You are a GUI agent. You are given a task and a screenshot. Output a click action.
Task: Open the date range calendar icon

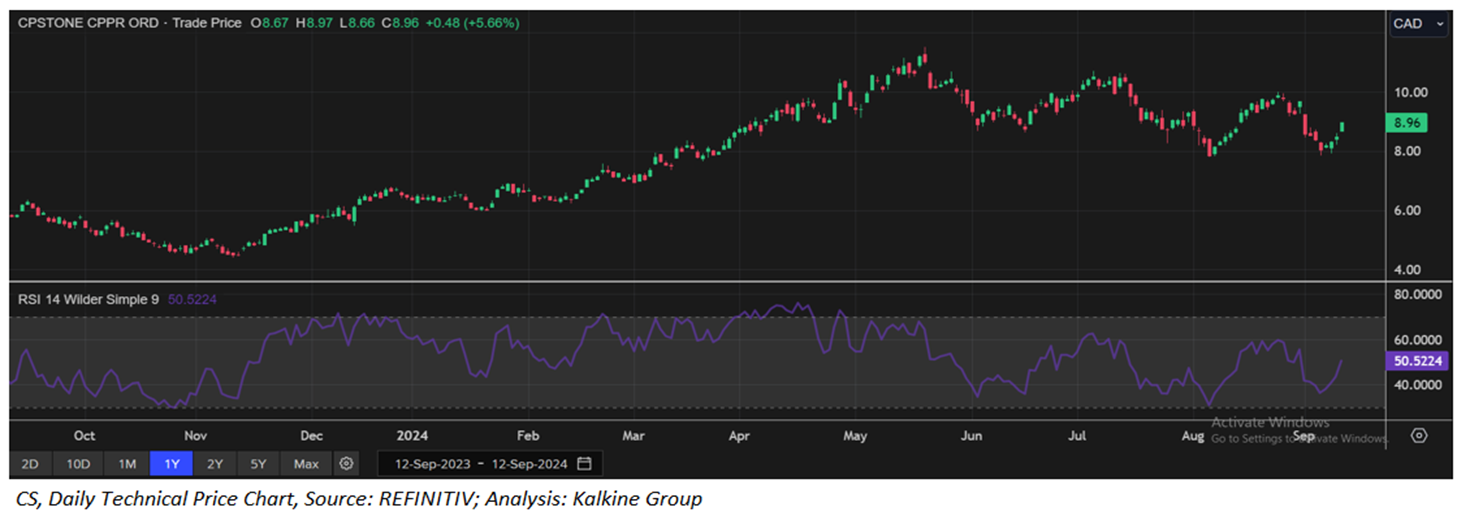[x=584, y=464]
